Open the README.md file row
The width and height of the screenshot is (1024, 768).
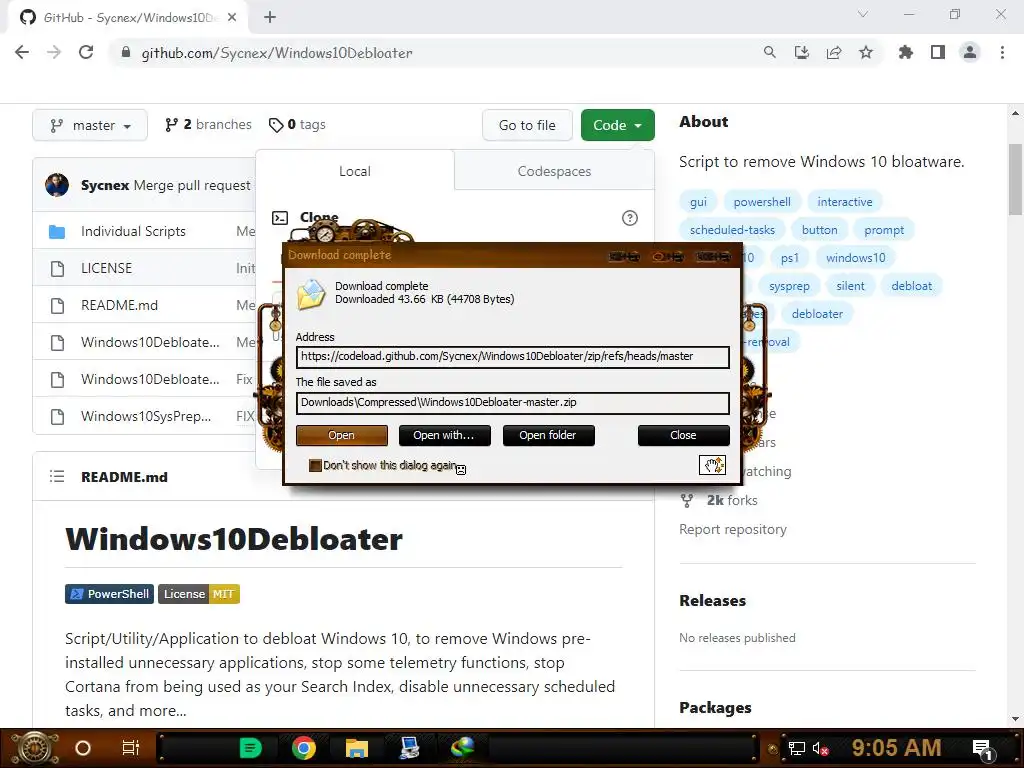click(120, 305)
